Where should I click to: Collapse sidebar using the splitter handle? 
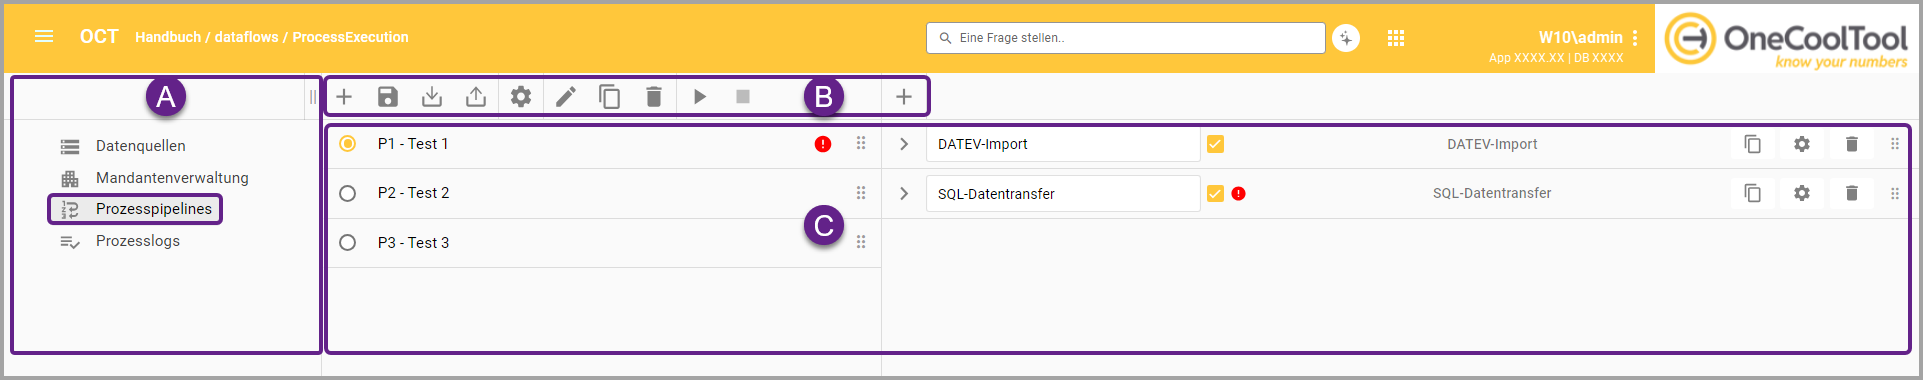coord(312,97)
